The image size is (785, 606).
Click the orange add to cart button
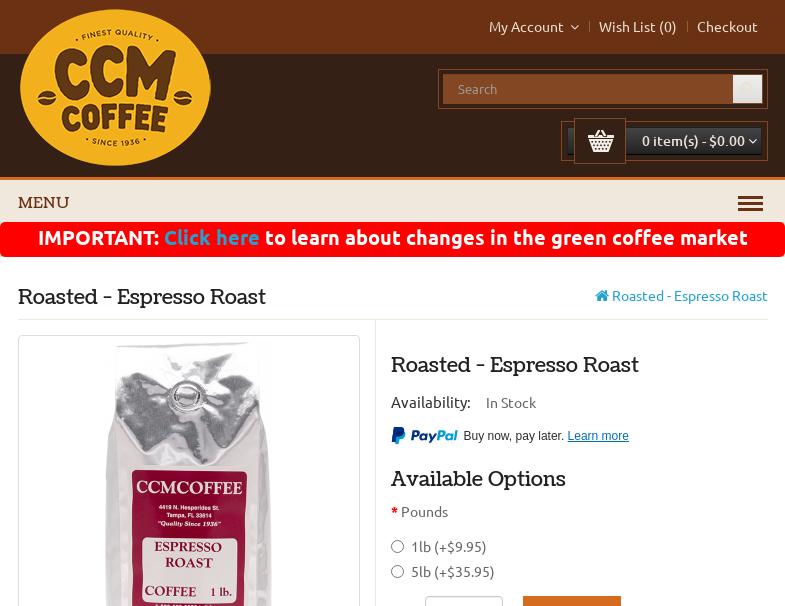(572, 601)
